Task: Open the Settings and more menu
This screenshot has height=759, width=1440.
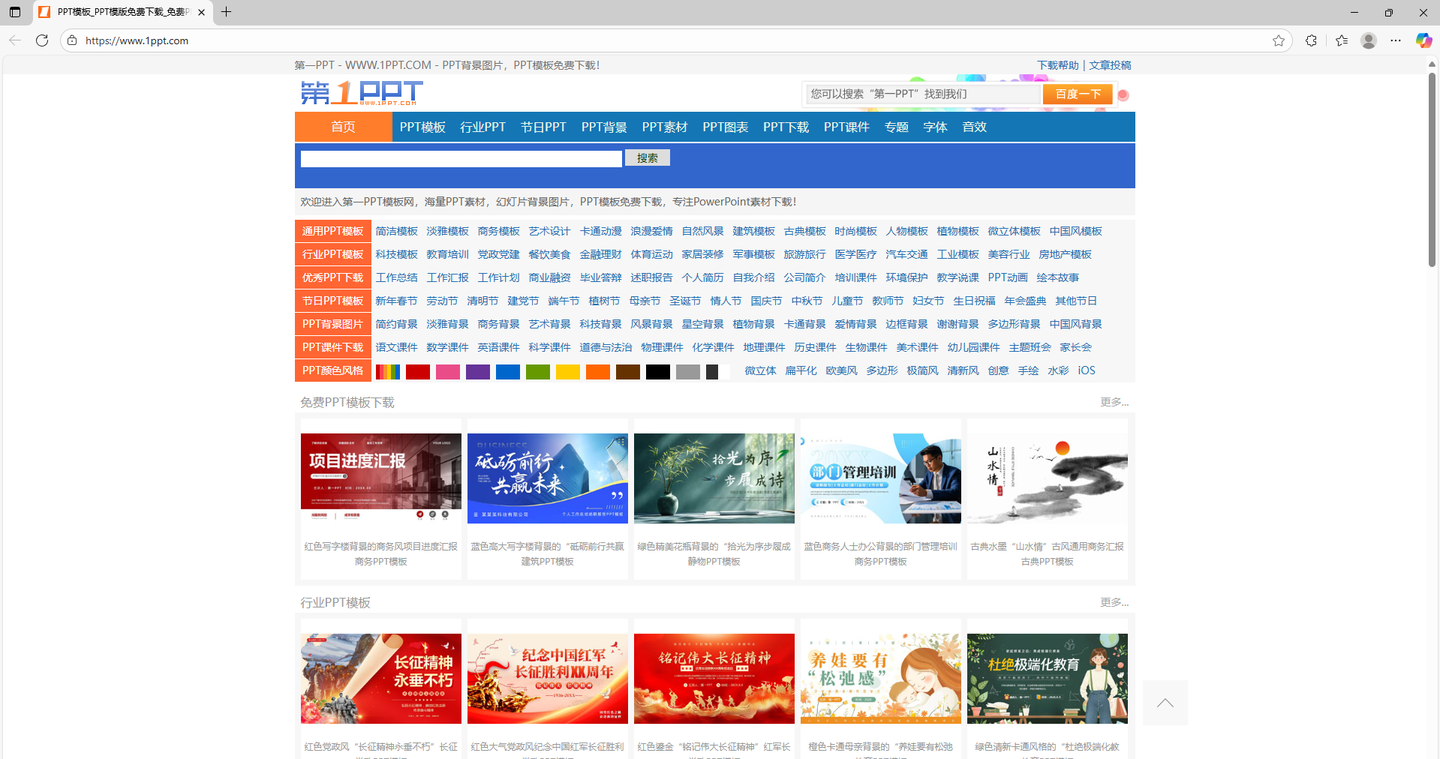Action: [1397, 41]
